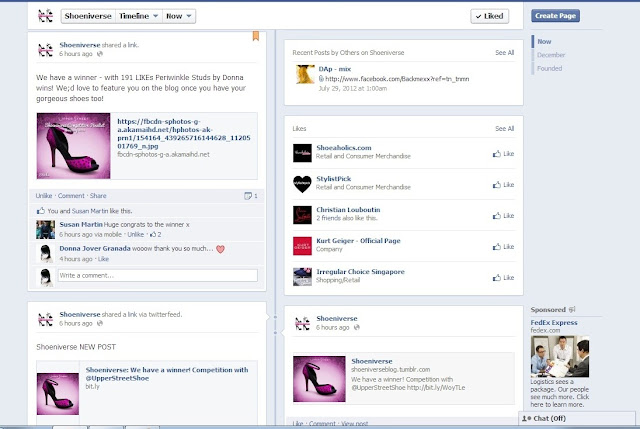Click the StylistPick heart logo
The width and height of the screenshot is (640, 429).
(x=302, y=184)
